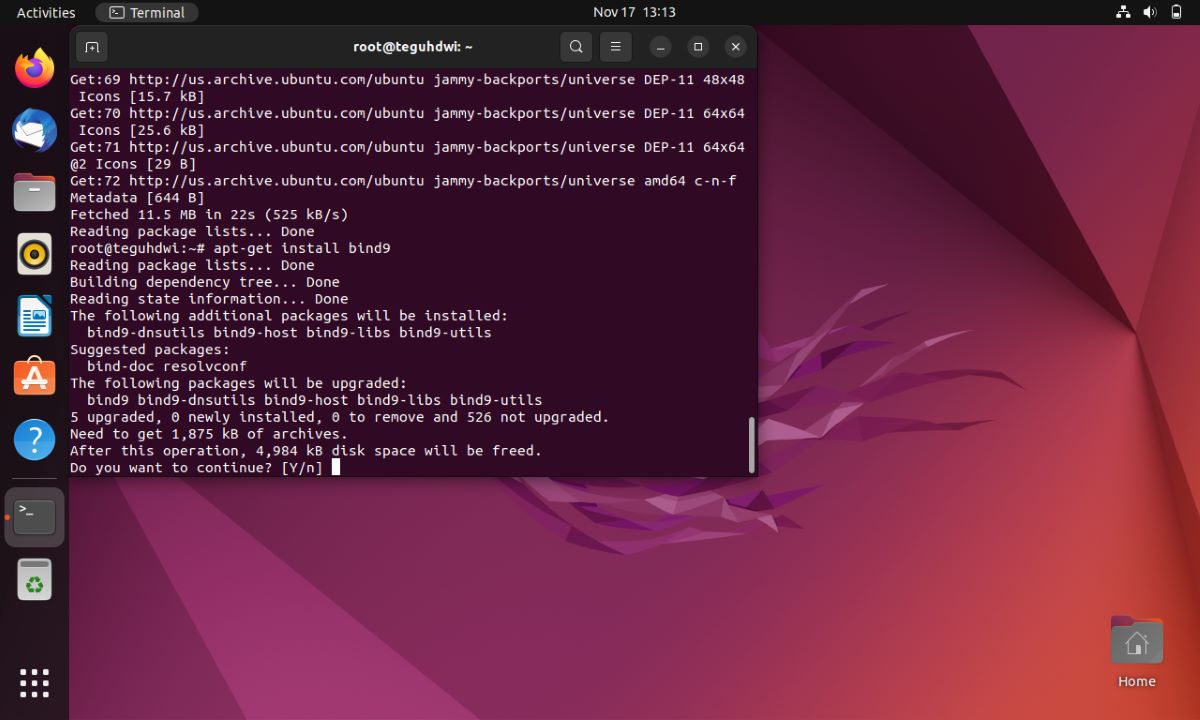Click the terminal search magnifier icon
Viewport: 1200px width, 720px height.
576,46
